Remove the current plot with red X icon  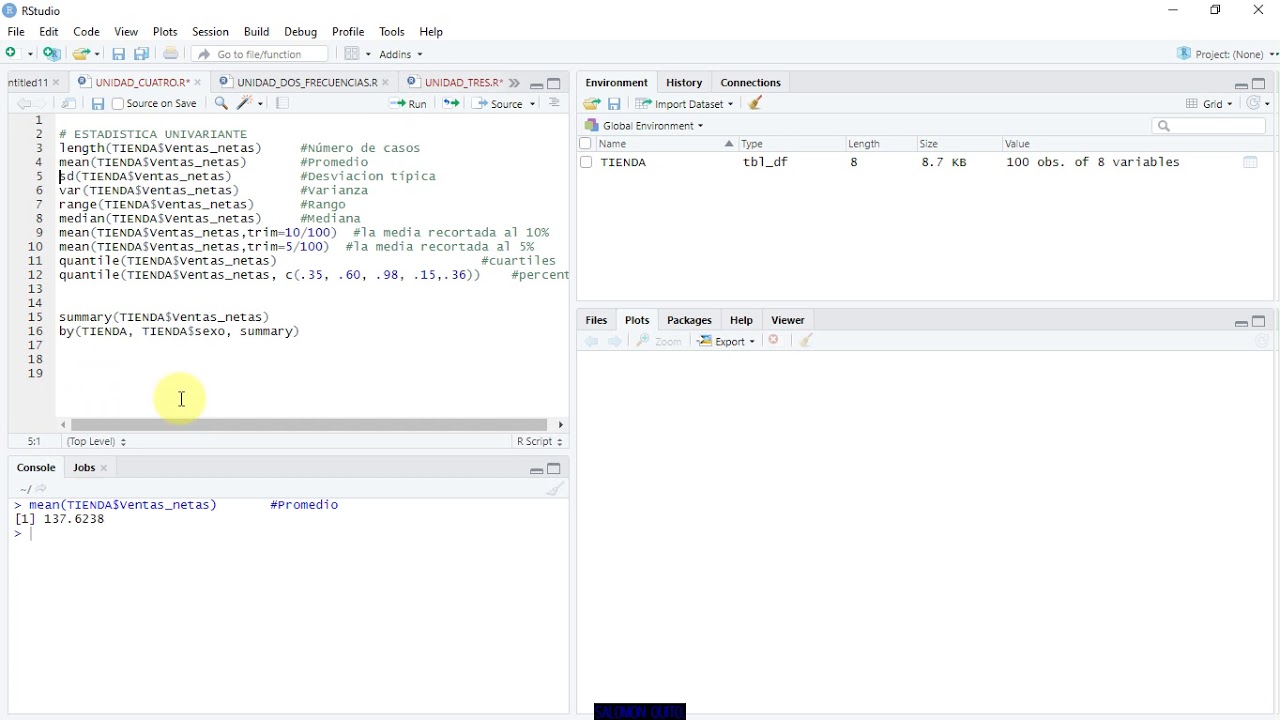(774, 341)
